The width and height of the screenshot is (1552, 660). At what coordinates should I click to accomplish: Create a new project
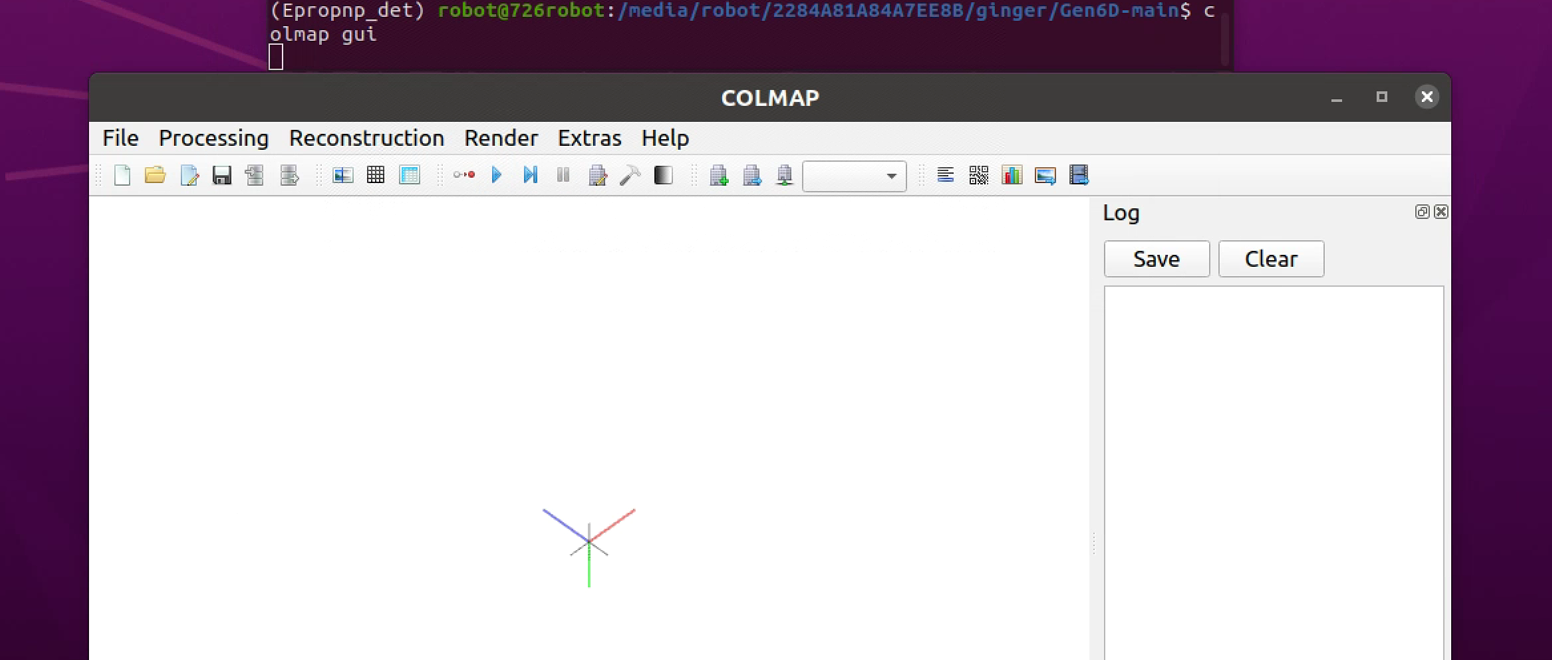[x=122, y=175]
